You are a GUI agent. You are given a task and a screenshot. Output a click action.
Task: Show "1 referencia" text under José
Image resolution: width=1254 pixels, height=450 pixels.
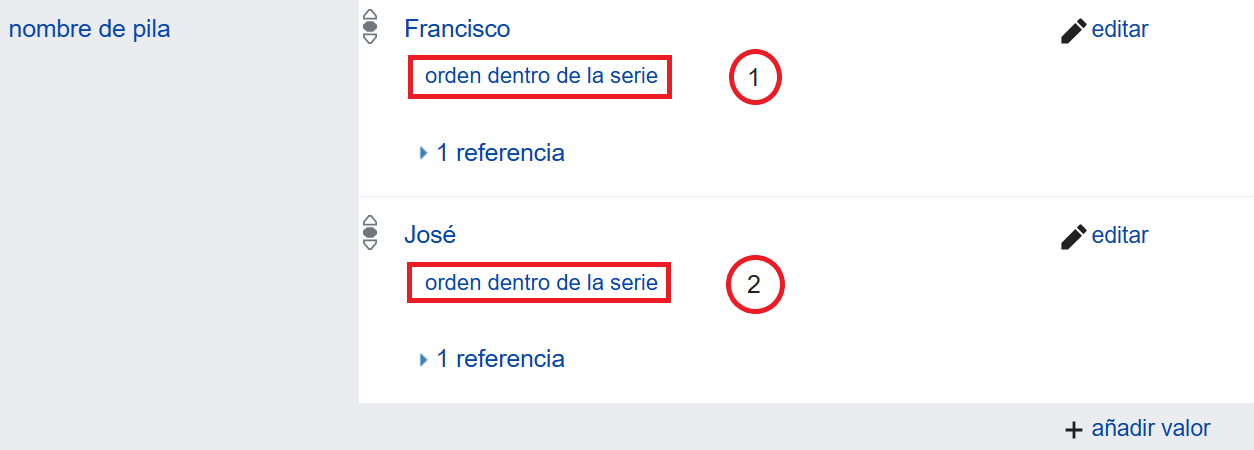pos(500,358)
